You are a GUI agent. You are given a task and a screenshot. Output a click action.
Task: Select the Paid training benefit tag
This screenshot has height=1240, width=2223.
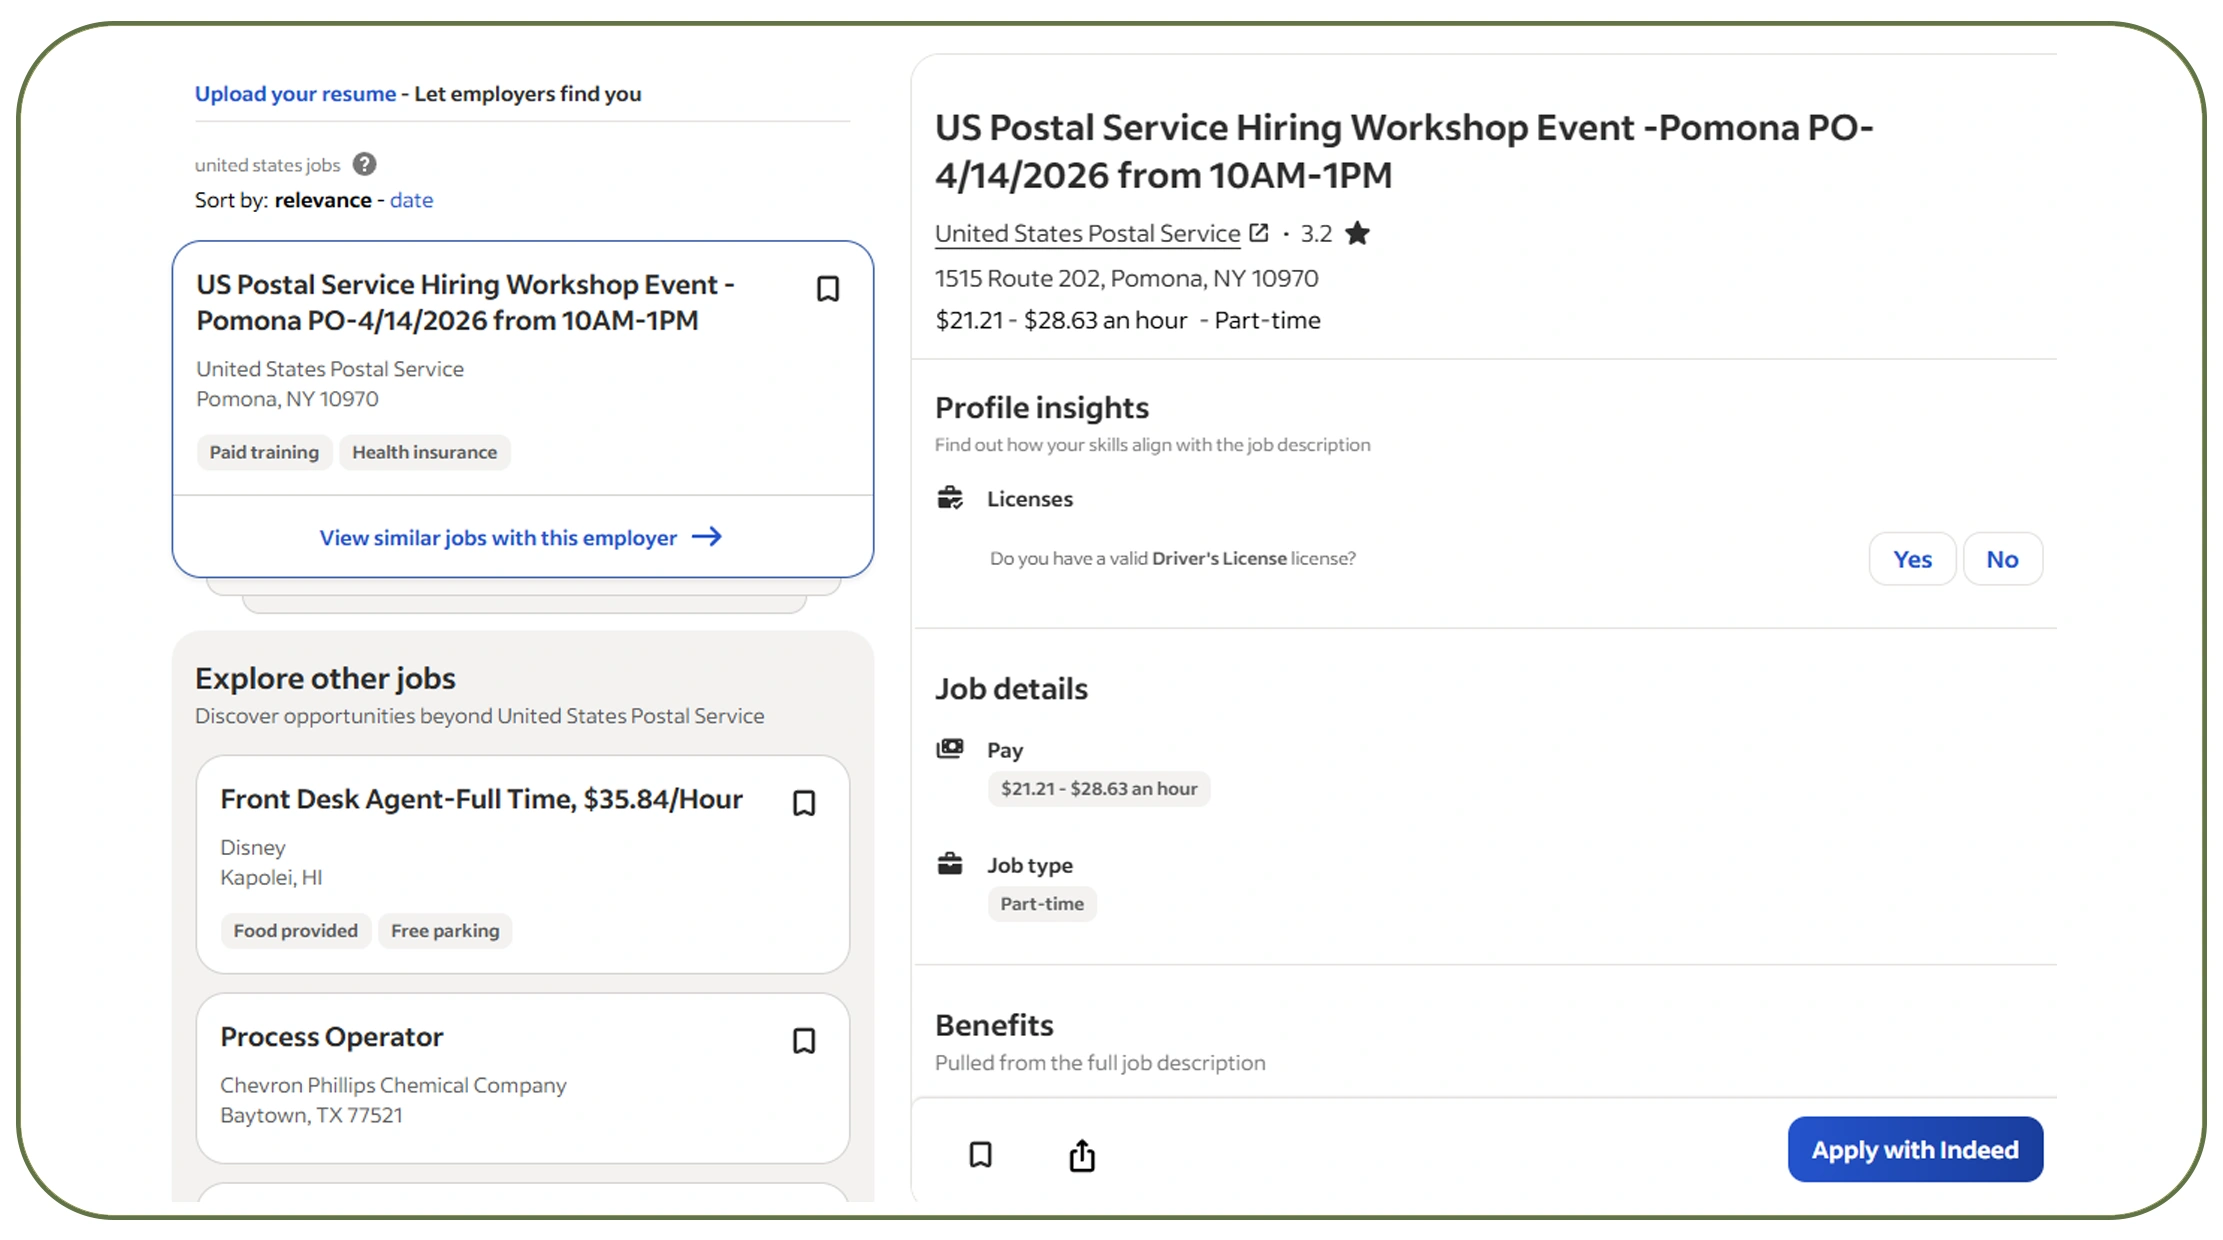[264, 452]
